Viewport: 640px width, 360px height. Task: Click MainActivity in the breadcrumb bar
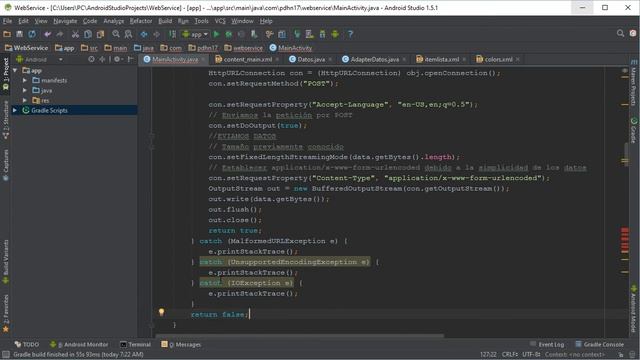point(291,48)
